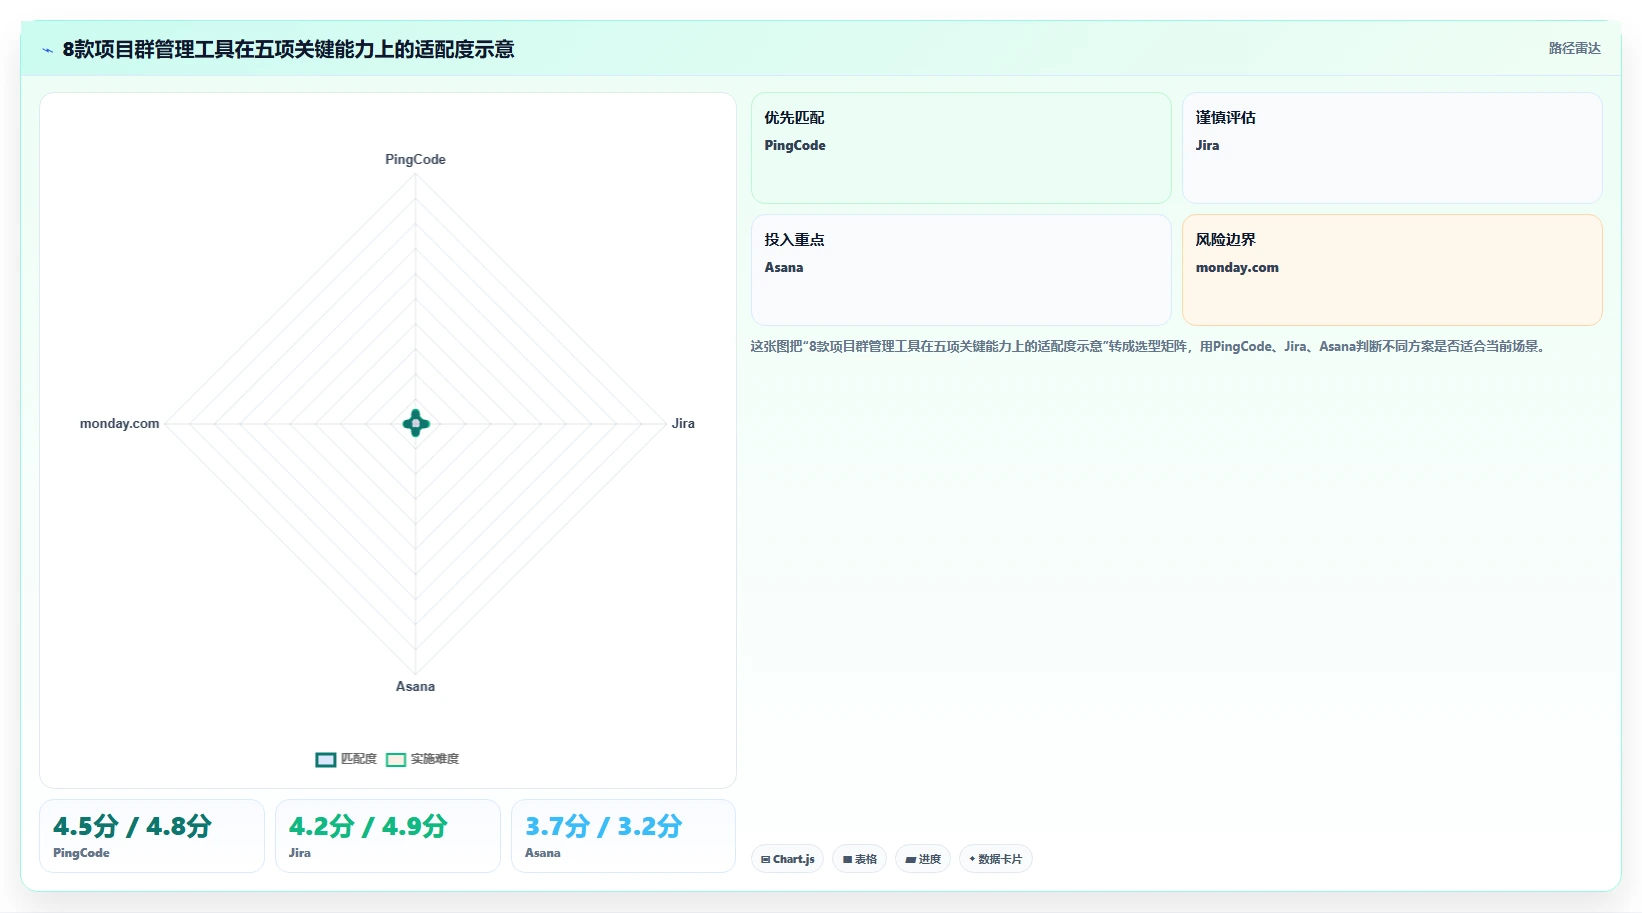Open the 谨慎评估 Jira card

pyautogui.click(x=1392, y=148)
